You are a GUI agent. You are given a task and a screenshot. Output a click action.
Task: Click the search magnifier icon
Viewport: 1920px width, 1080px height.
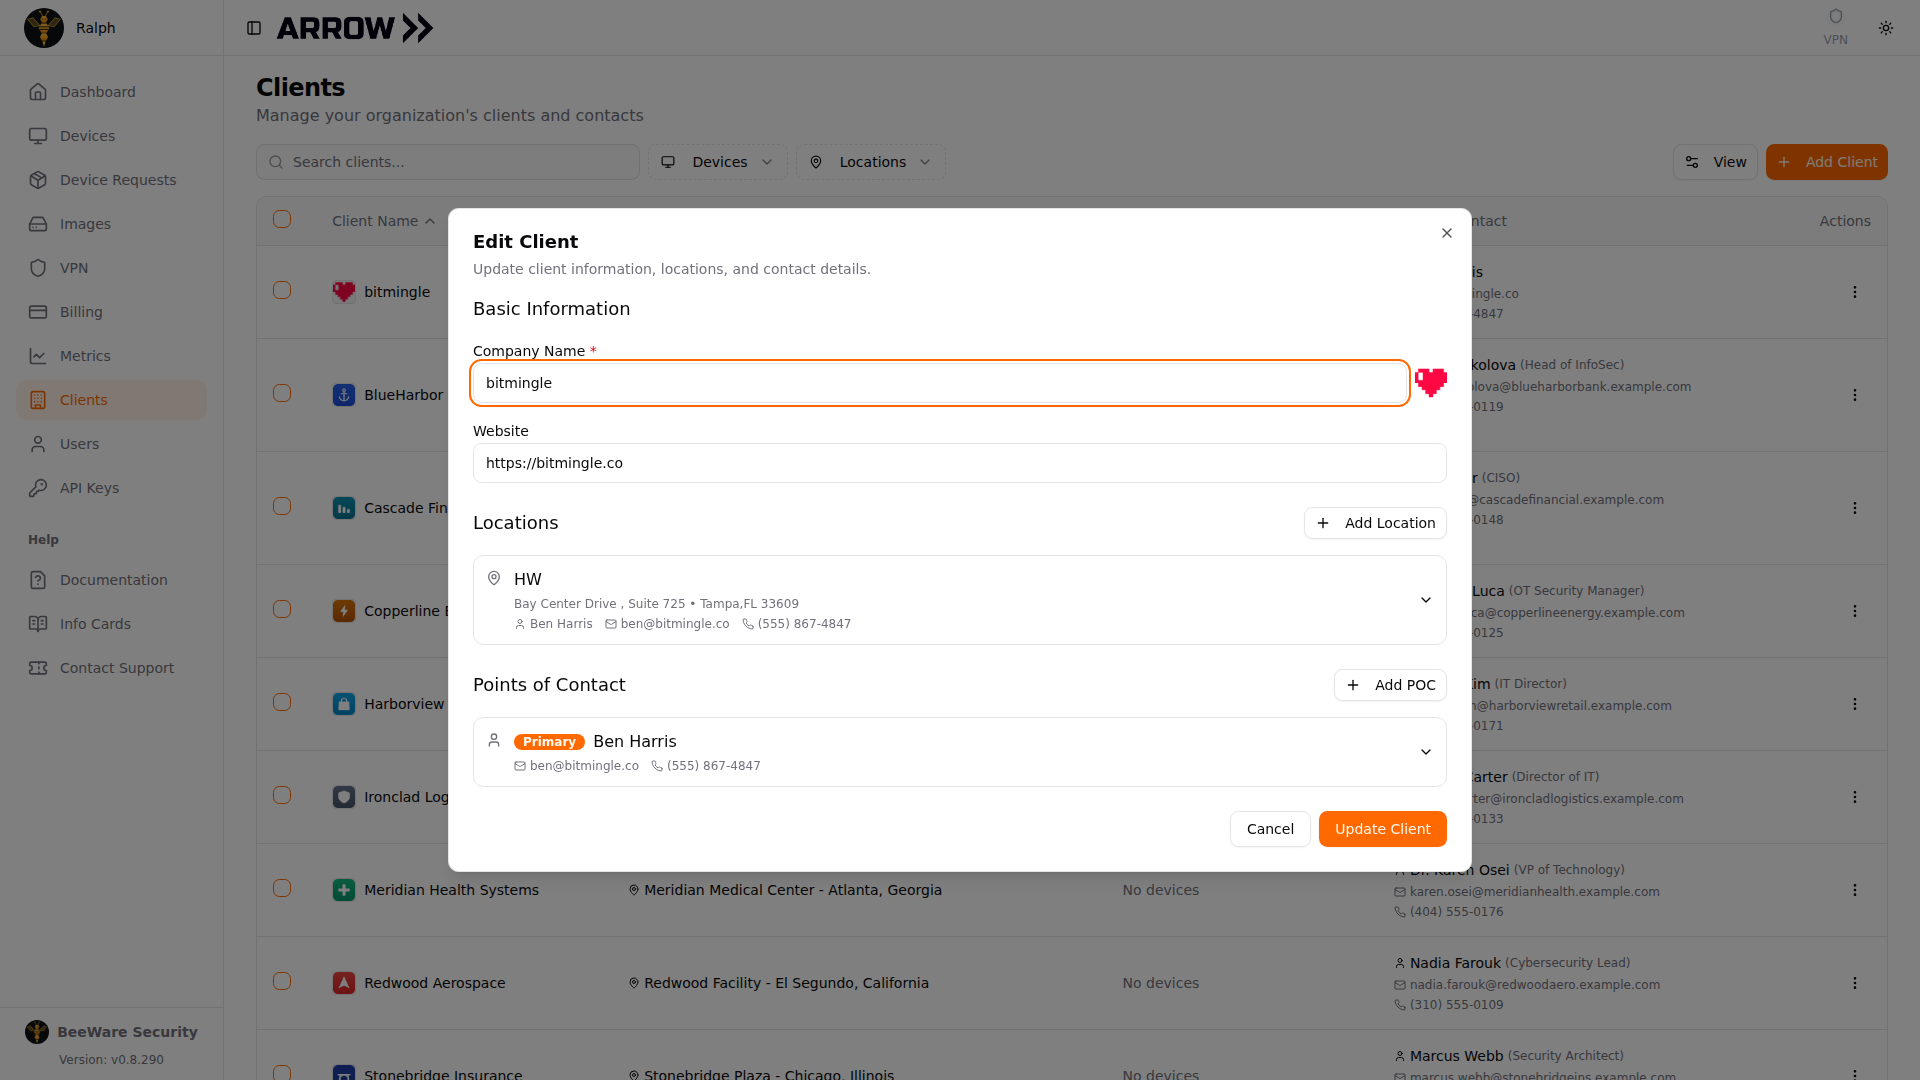277,162
